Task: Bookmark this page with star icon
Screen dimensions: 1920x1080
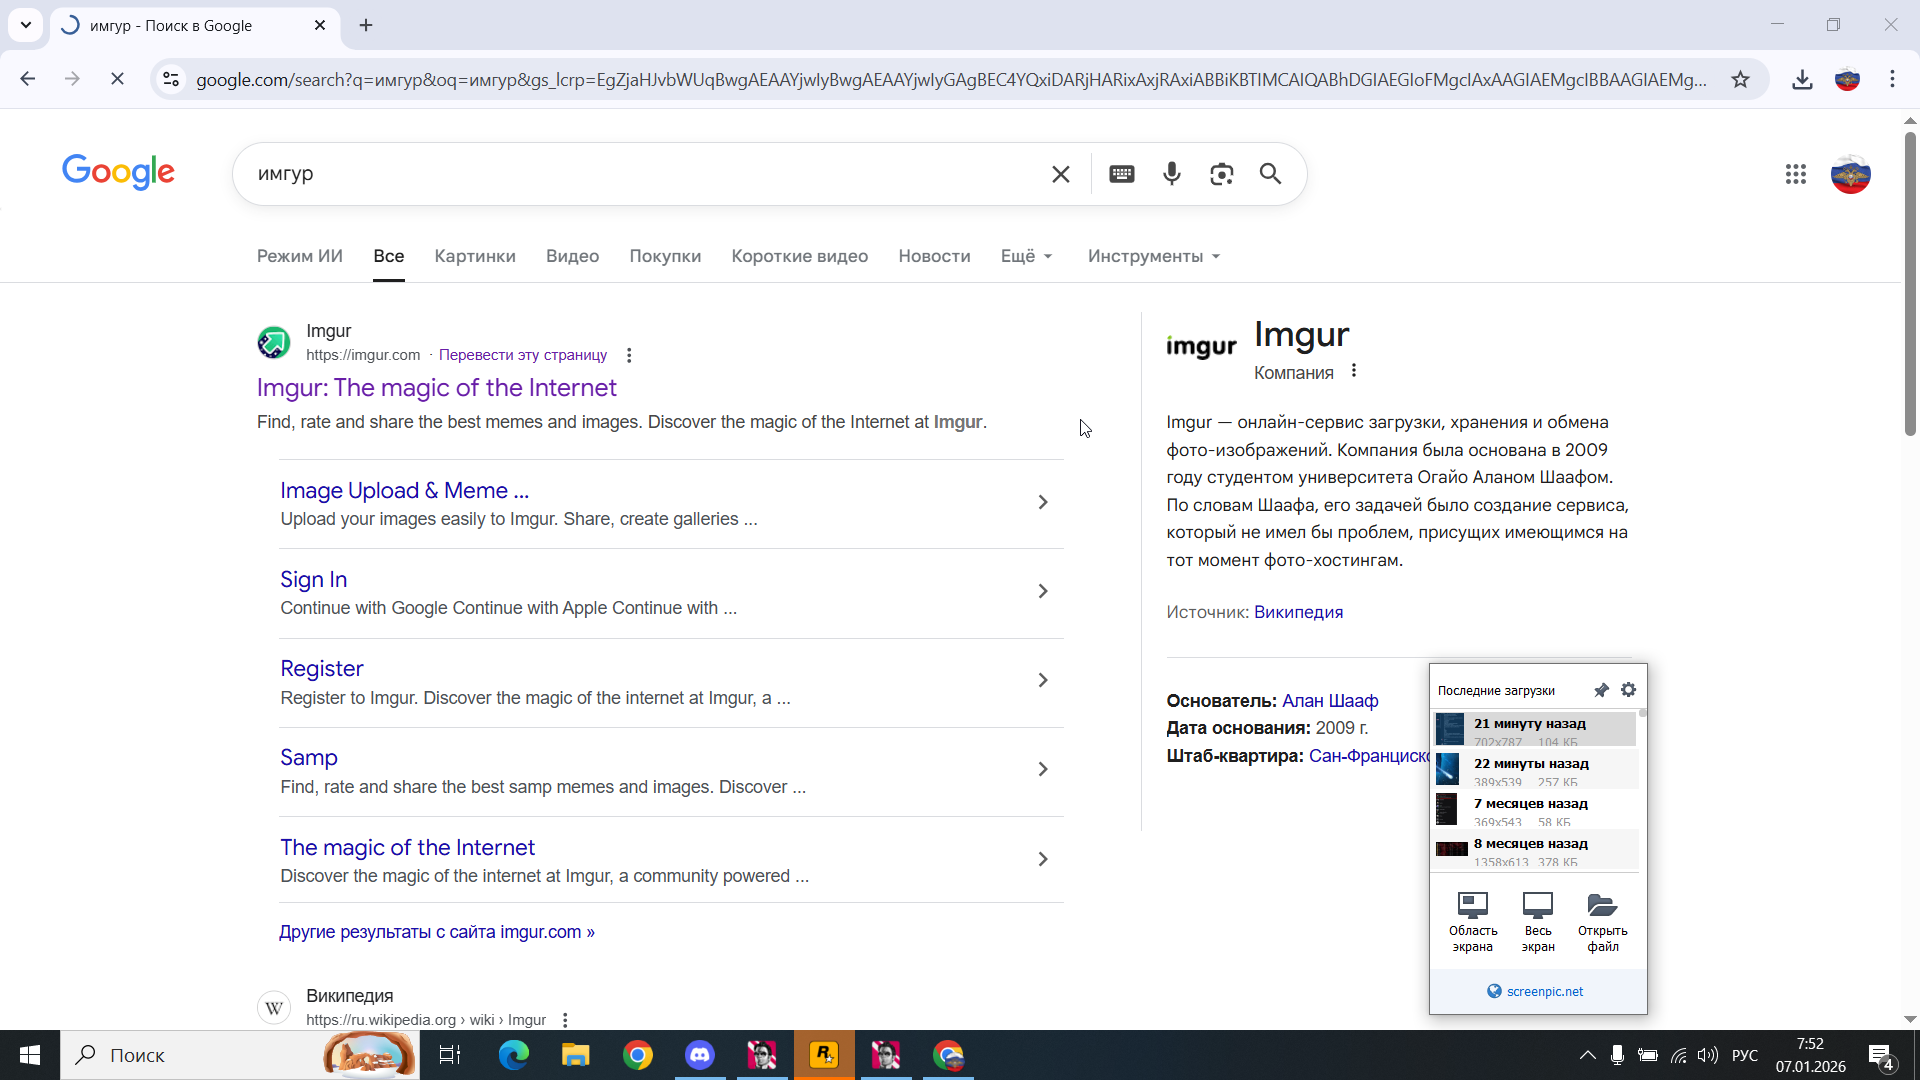Action: (1740, 79)
